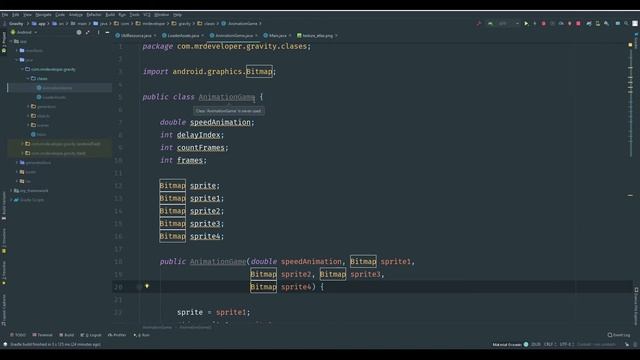This screenshot has width=640, height=360.
Task: Collapse the app module root
Action: [11, 41]
